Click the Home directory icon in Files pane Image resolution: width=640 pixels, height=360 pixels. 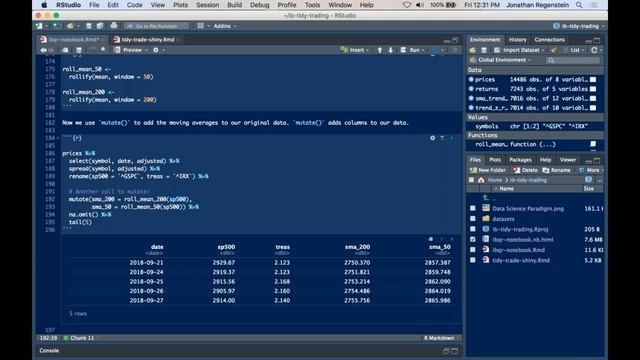click(x=481, y=180)
